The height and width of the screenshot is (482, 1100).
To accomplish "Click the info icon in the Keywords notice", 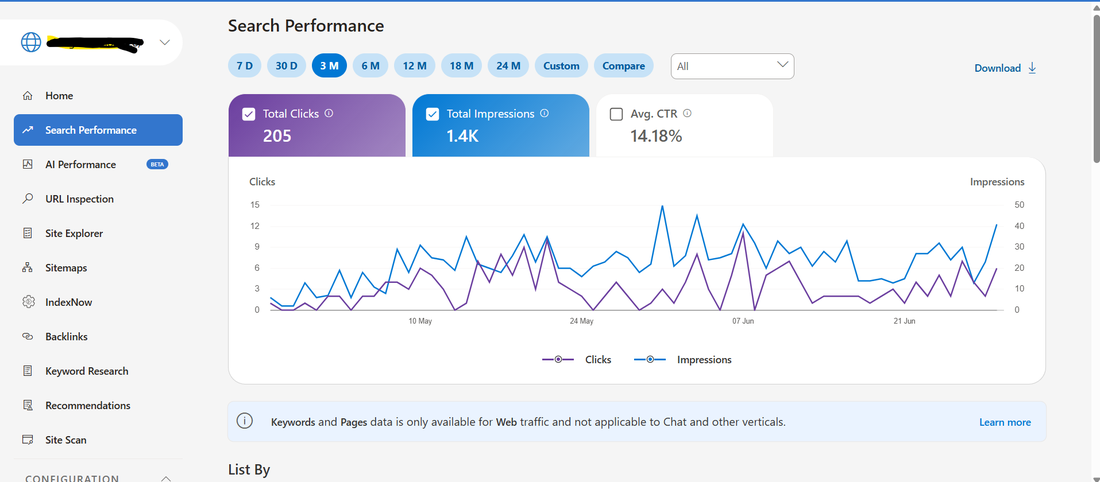I will click(244, 421).
